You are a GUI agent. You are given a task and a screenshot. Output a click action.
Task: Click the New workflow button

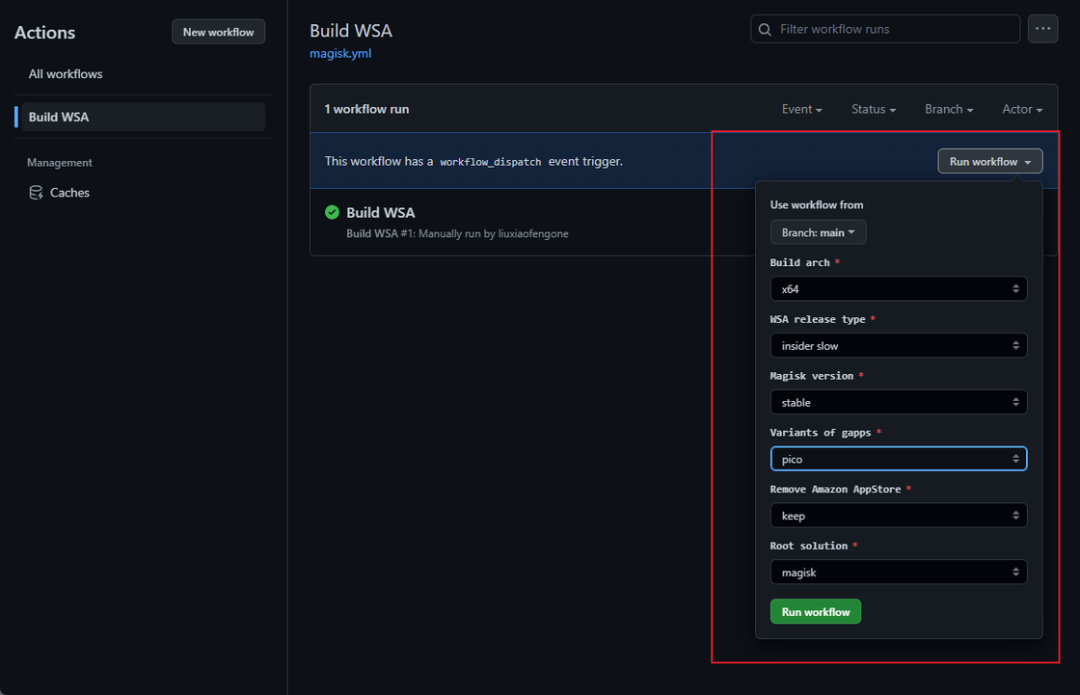[218, 32]
